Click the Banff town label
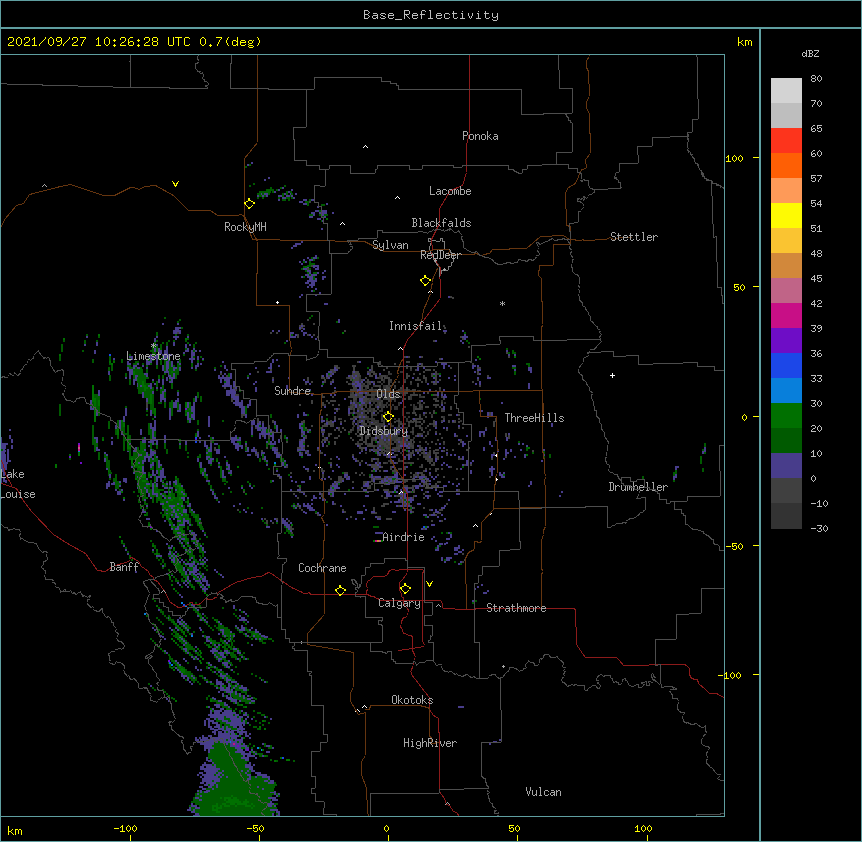This screenshot has width=862, height=842. tap(124, 567)
